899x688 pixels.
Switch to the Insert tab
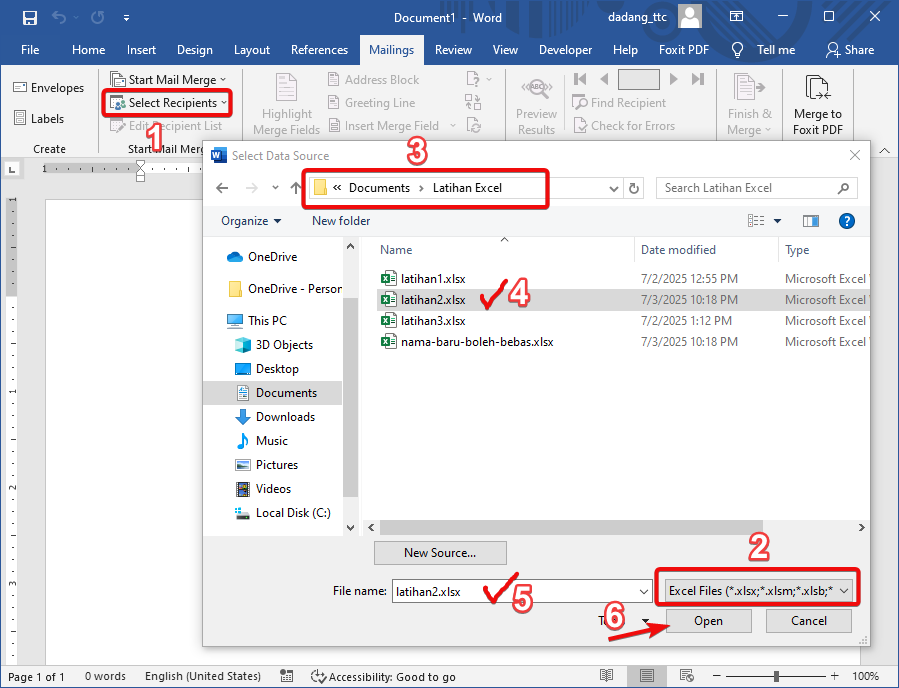(x=141, y=50)
